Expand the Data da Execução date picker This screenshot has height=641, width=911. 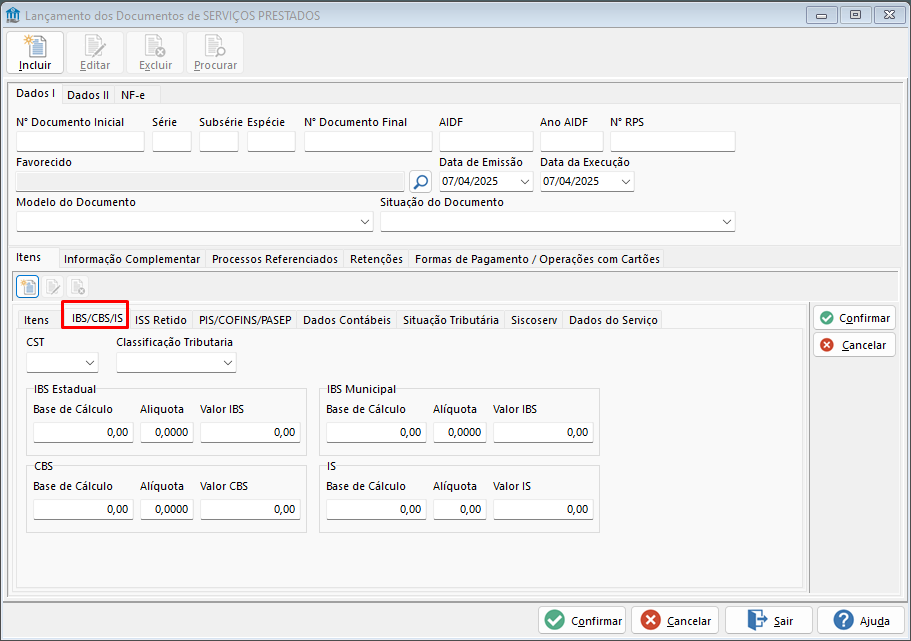click(x=626, y=181)
